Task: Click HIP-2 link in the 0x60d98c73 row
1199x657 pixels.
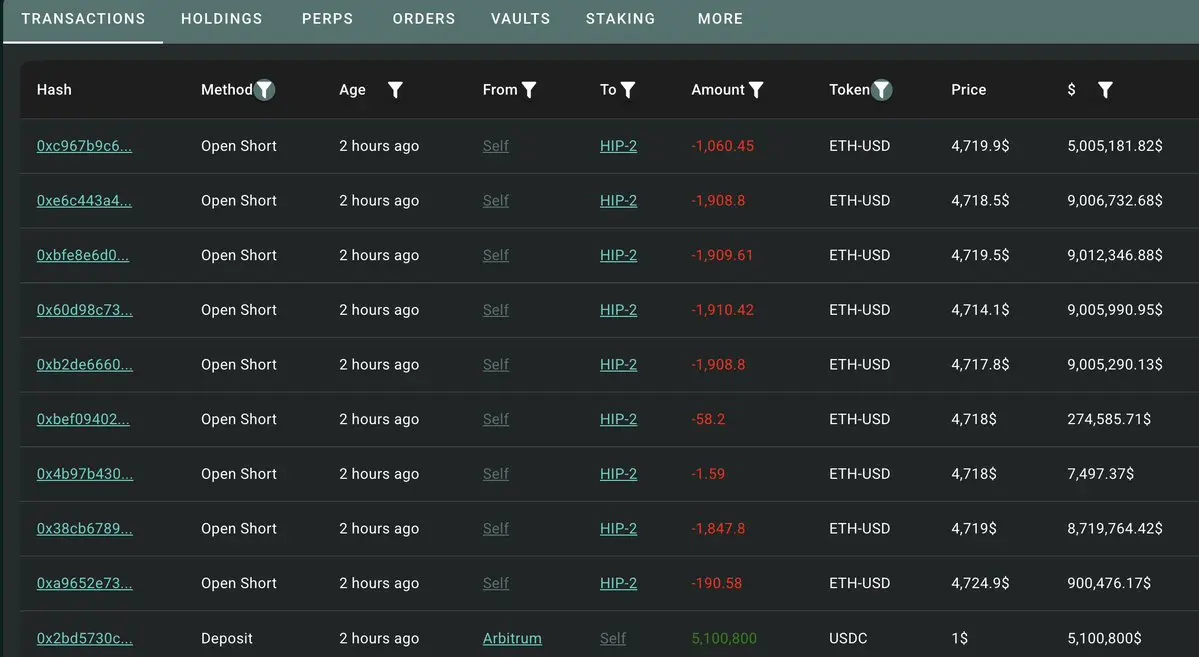Action: tap(618, 310)
